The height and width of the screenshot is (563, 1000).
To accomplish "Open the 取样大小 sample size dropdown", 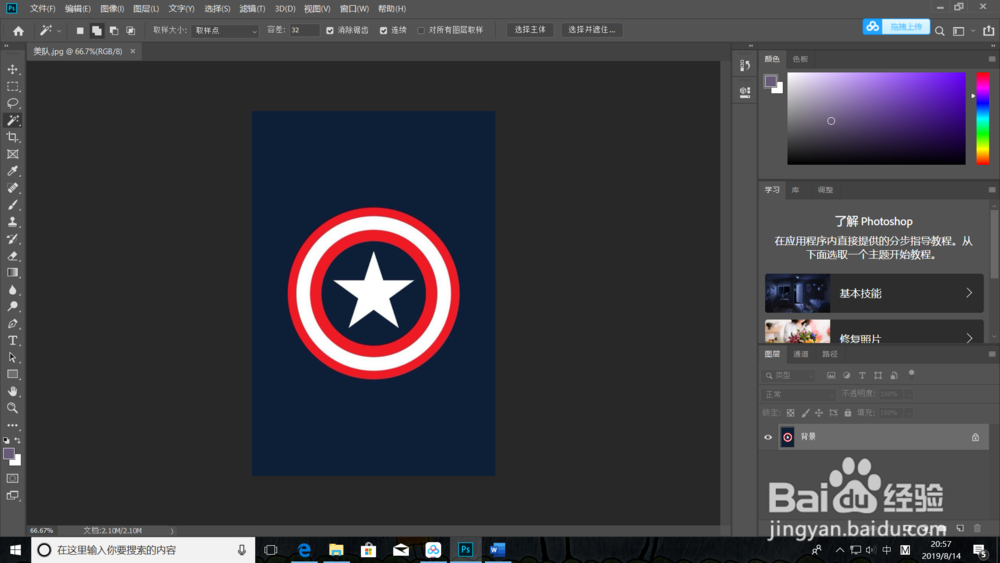I will (224, 31).
